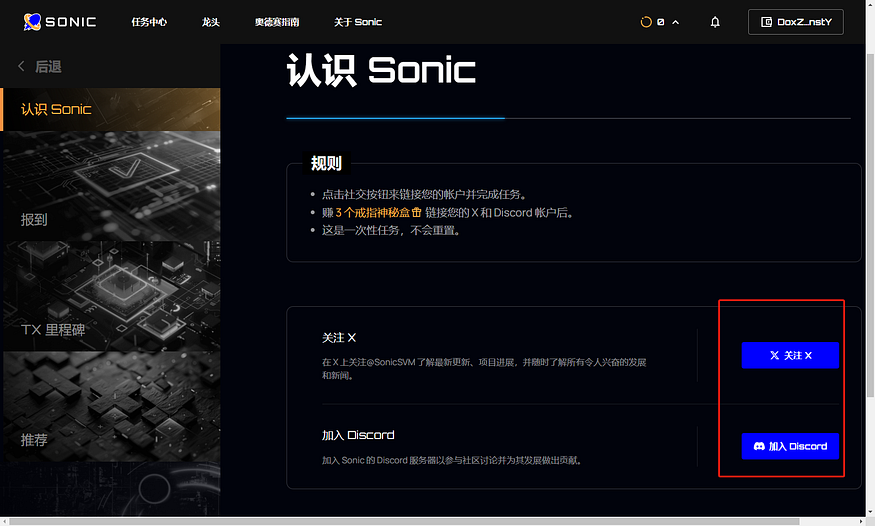Open the 推荐 sidebar card
875x526 pixels.
(x=112, y=406)
